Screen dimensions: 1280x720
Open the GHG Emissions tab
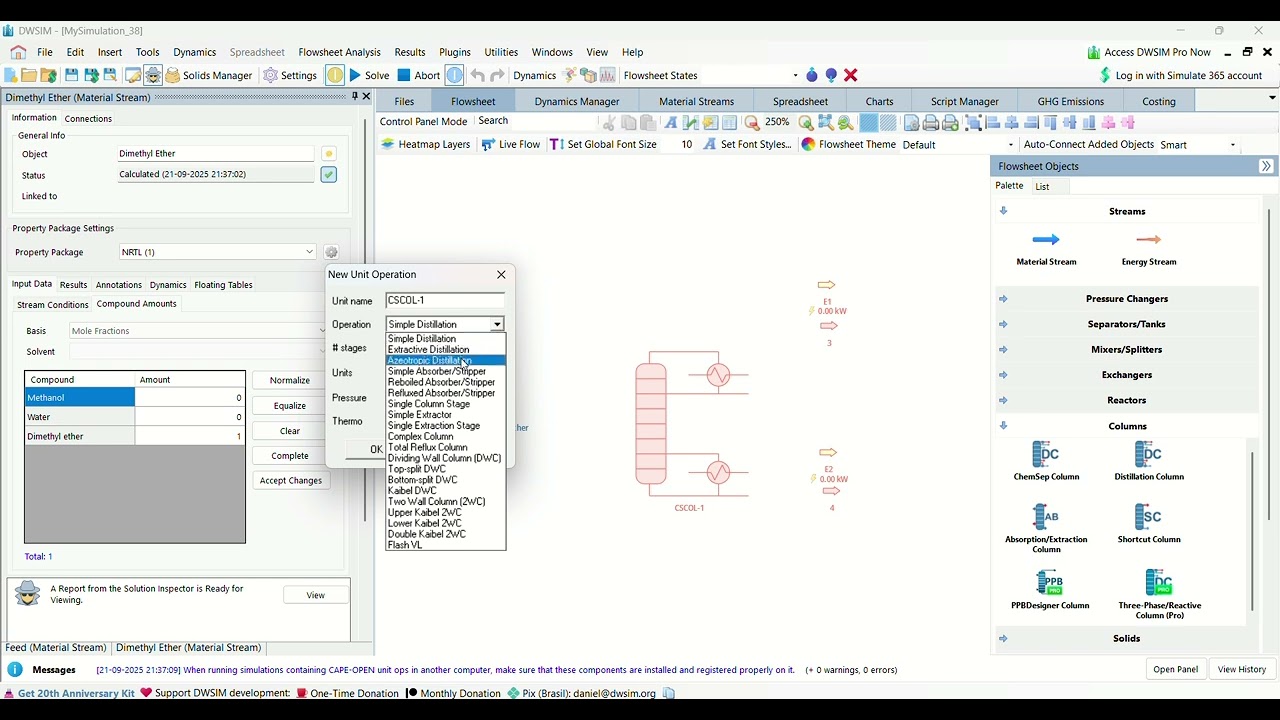click(1070, 101)
